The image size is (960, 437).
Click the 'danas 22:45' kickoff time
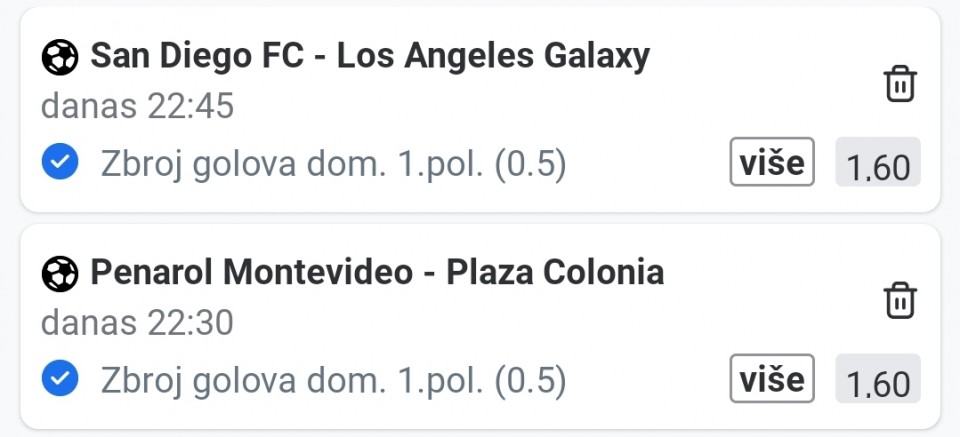(x=137, y=106)
